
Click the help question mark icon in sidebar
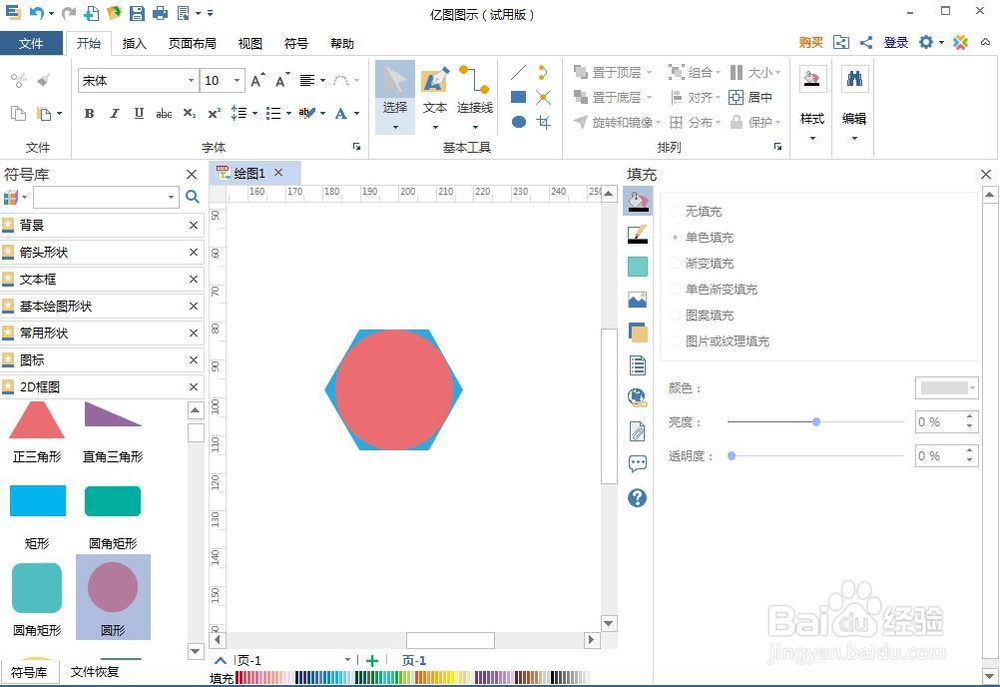pos(637,497)
